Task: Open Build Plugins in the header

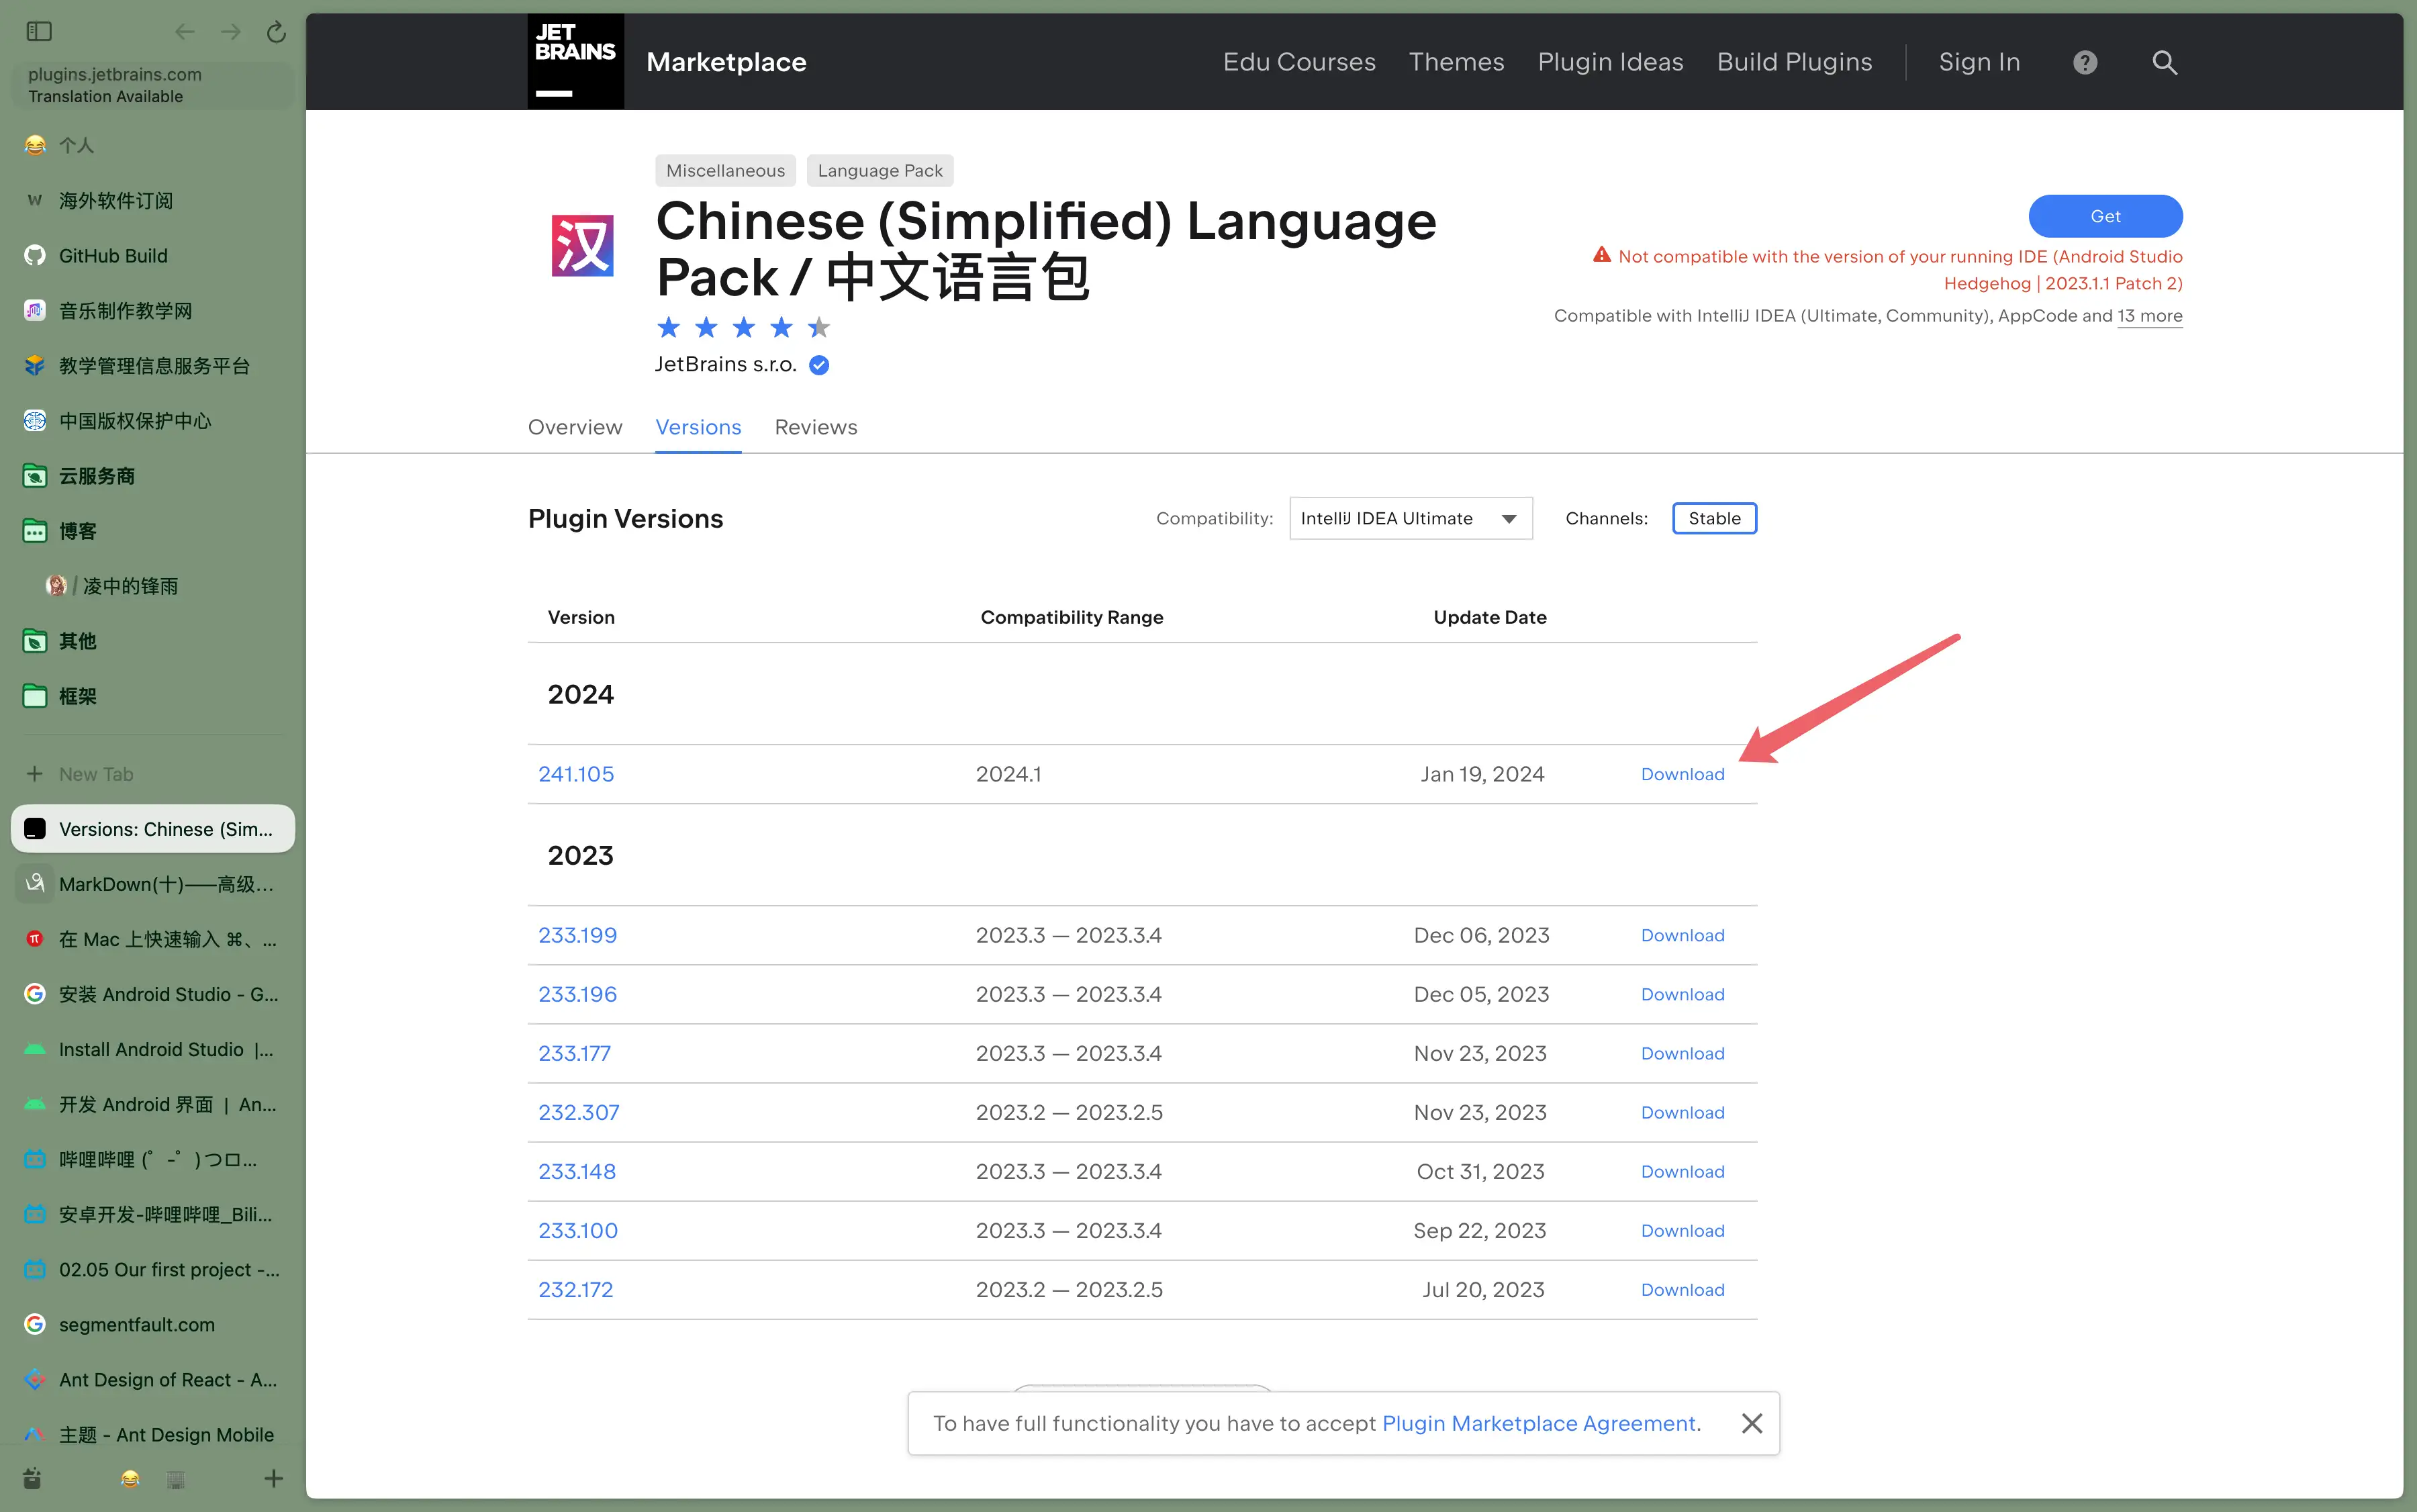Action: click(1794, 62)
